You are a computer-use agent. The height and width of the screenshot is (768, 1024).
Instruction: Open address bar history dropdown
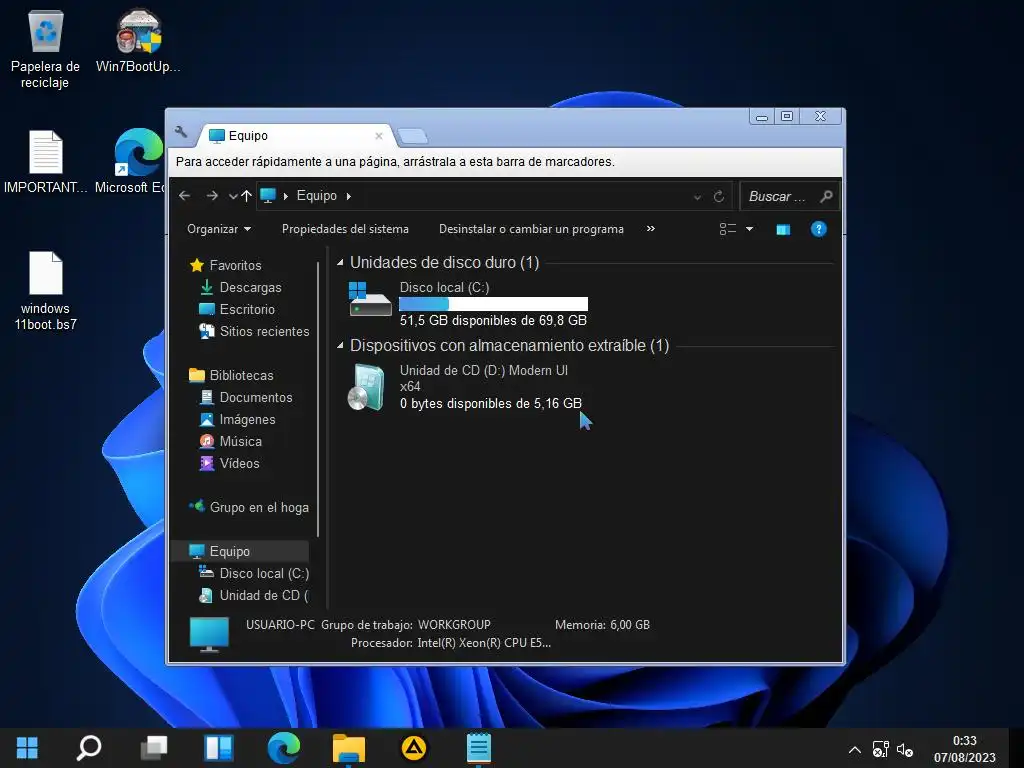[x=697, y=197]
